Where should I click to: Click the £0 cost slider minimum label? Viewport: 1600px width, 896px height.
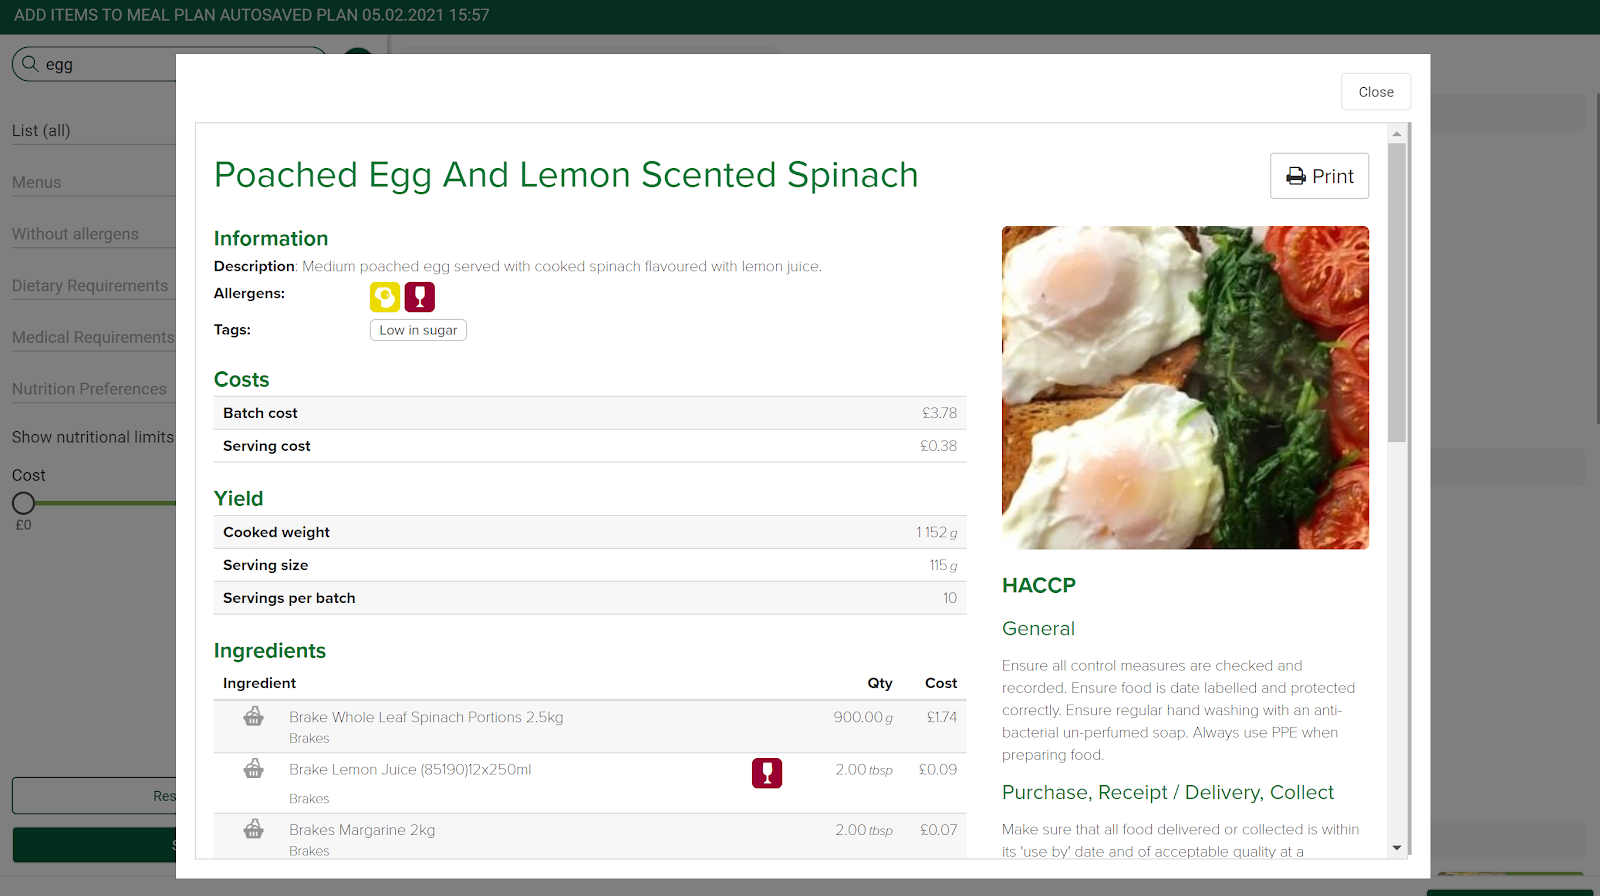click(23, 525)
